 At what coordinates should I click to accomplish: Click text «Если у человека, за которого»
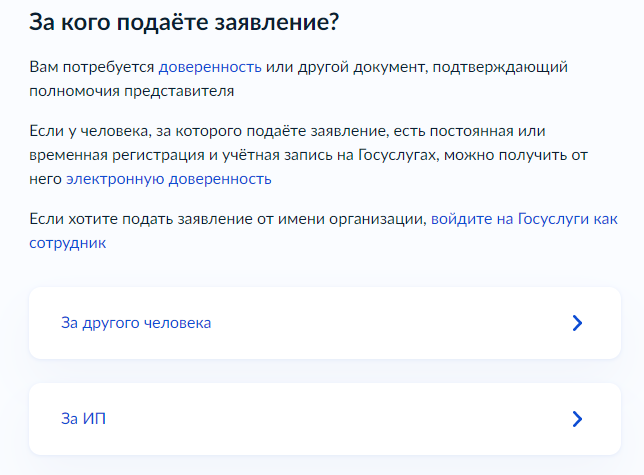click(134, 131)
